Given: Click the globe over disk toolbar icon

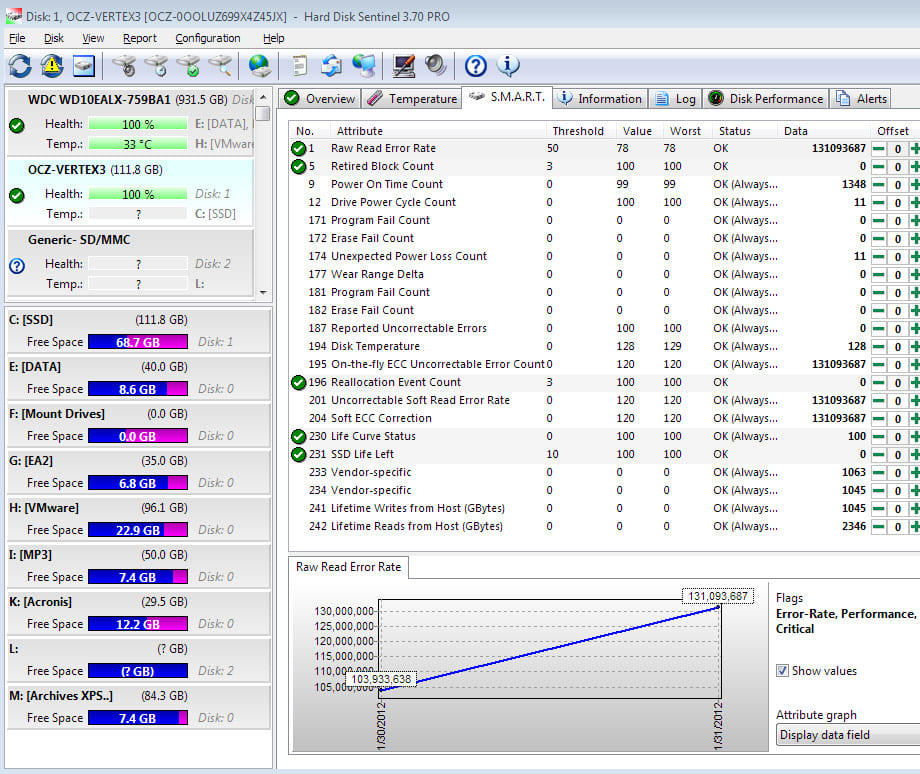Looking at the screenshot, I should coord(259,66).
